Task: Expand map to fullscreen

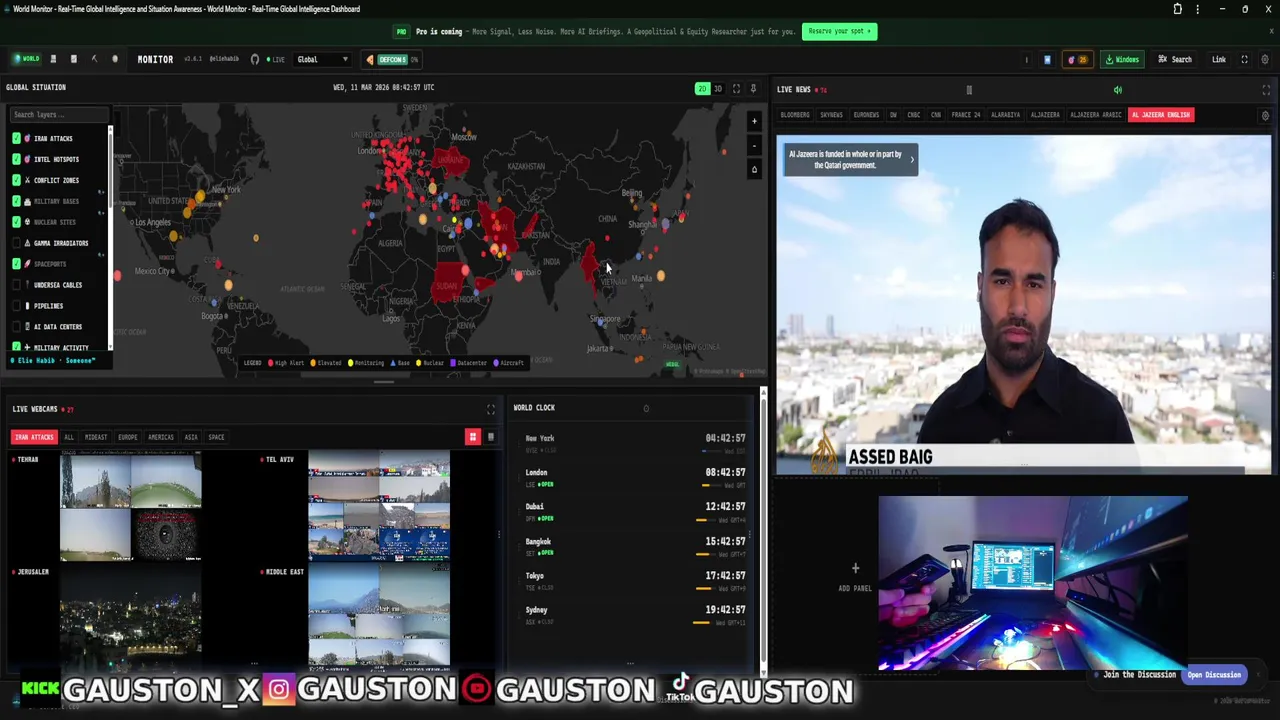Action: [736, 88]
